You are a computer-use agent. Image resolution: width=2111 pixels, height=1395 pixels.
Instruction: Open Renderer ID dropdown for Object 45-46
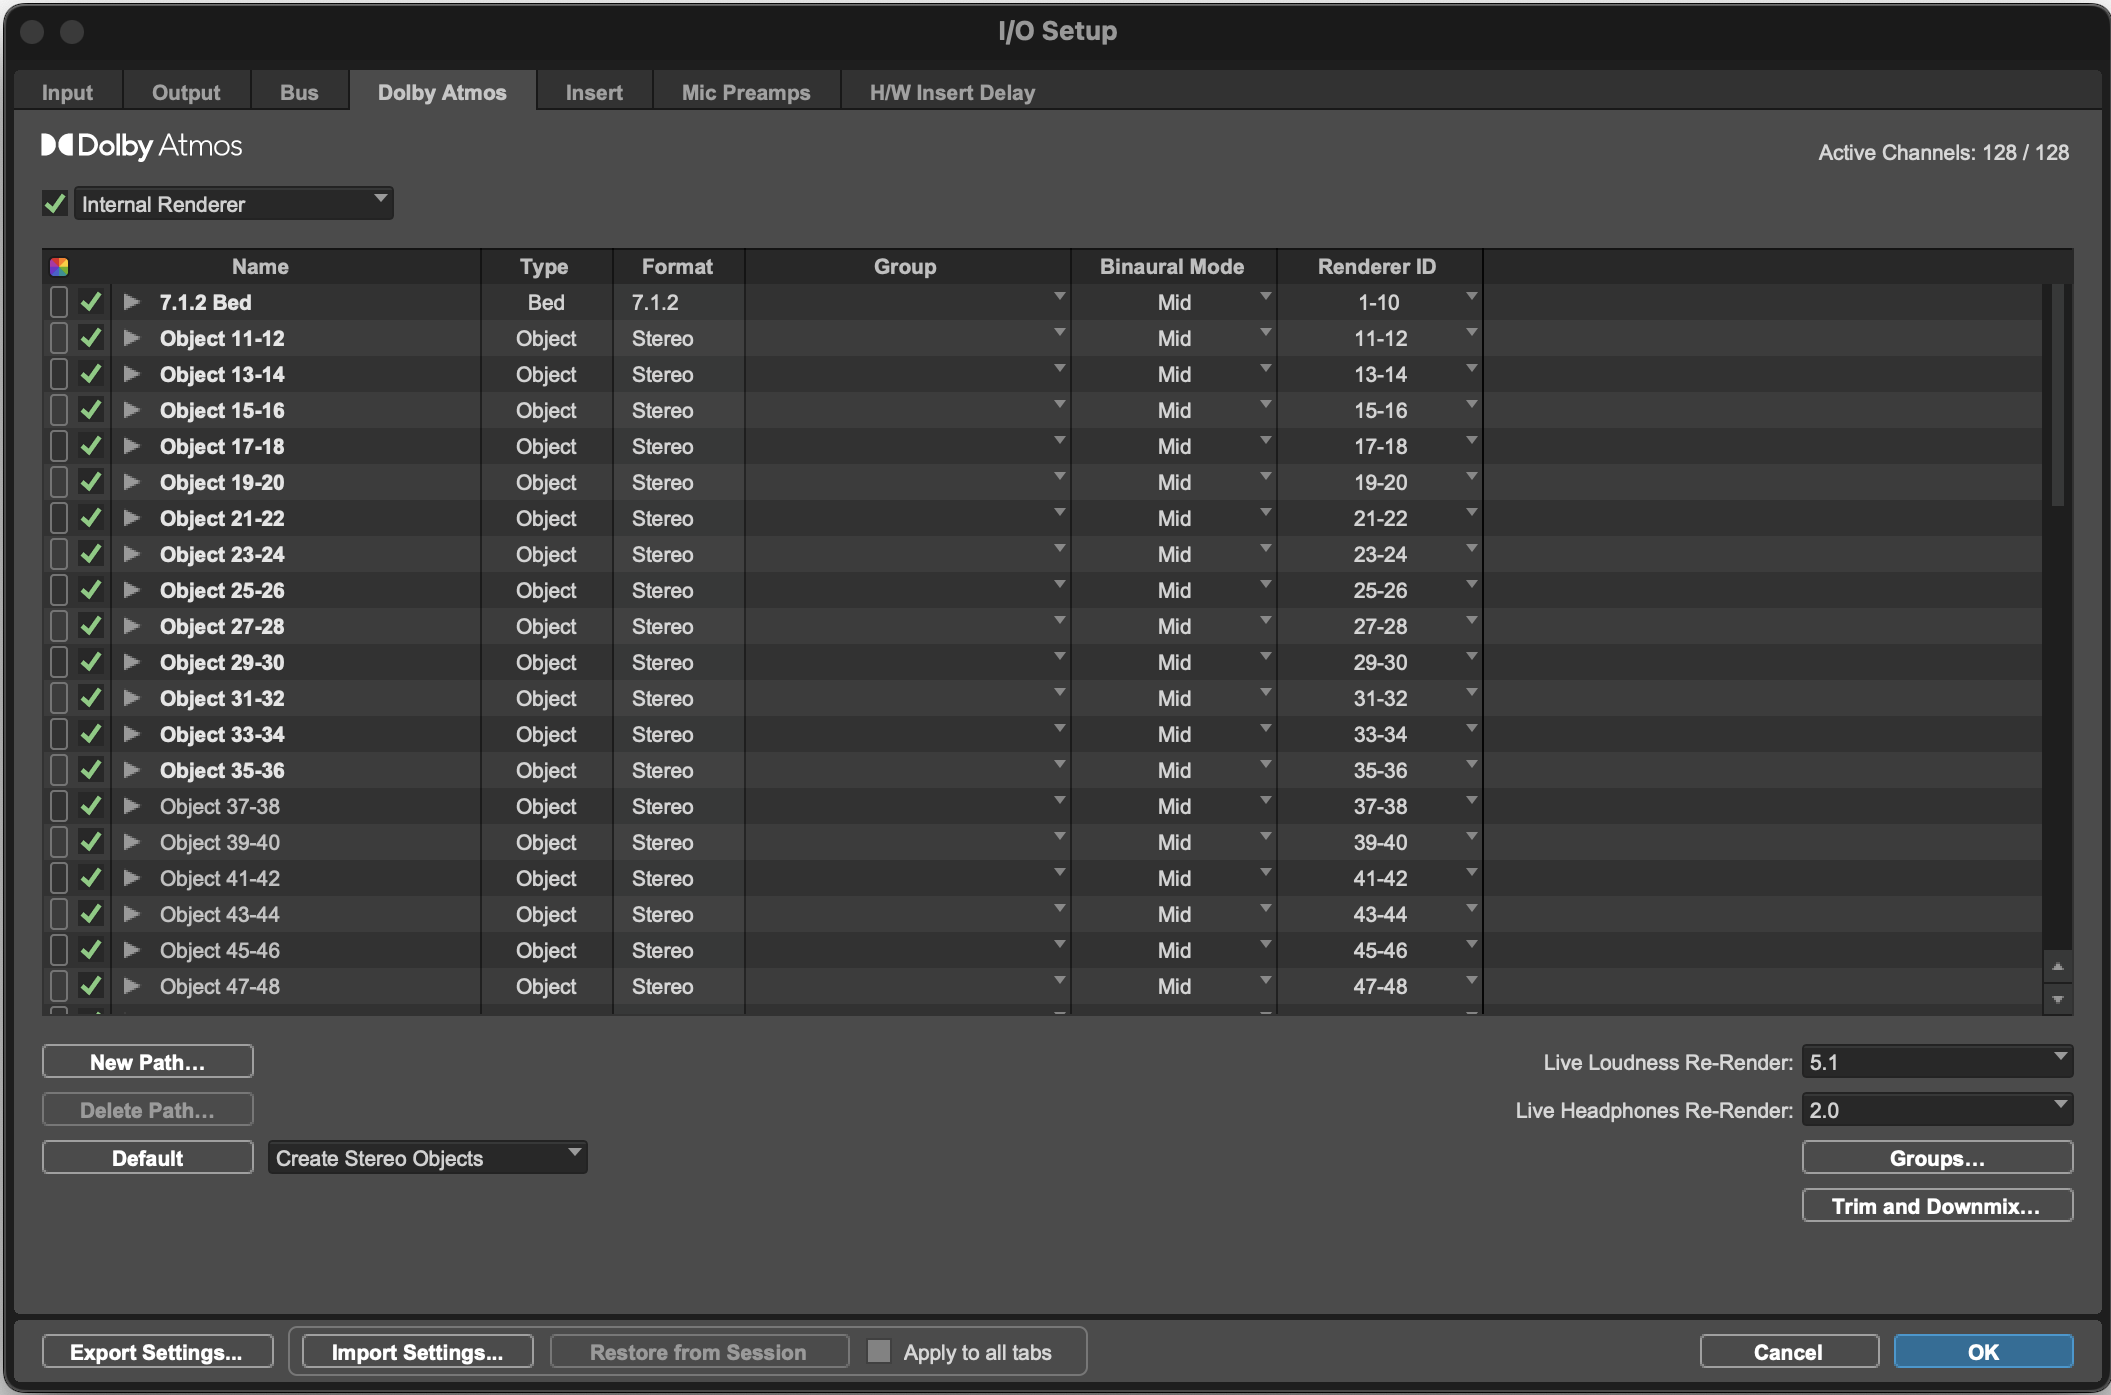[x=1471, y=945]
